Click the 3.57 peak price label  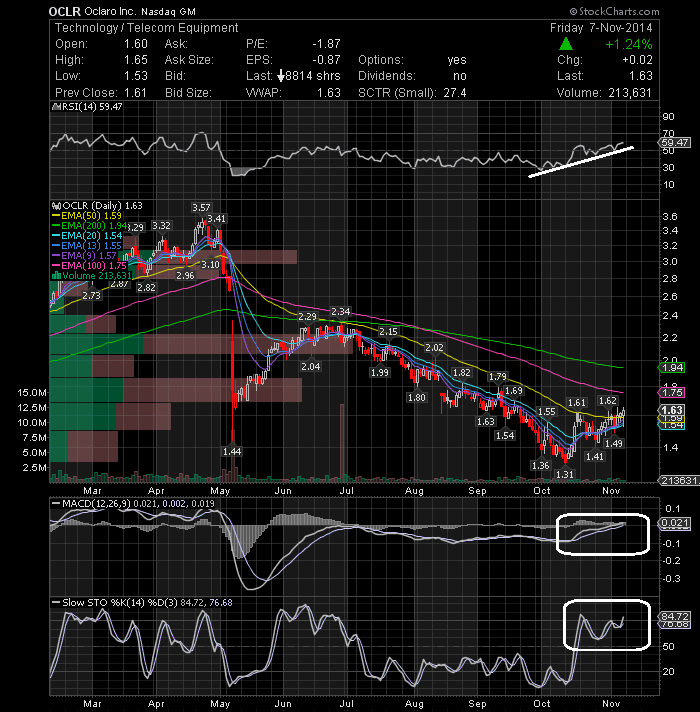201,208
